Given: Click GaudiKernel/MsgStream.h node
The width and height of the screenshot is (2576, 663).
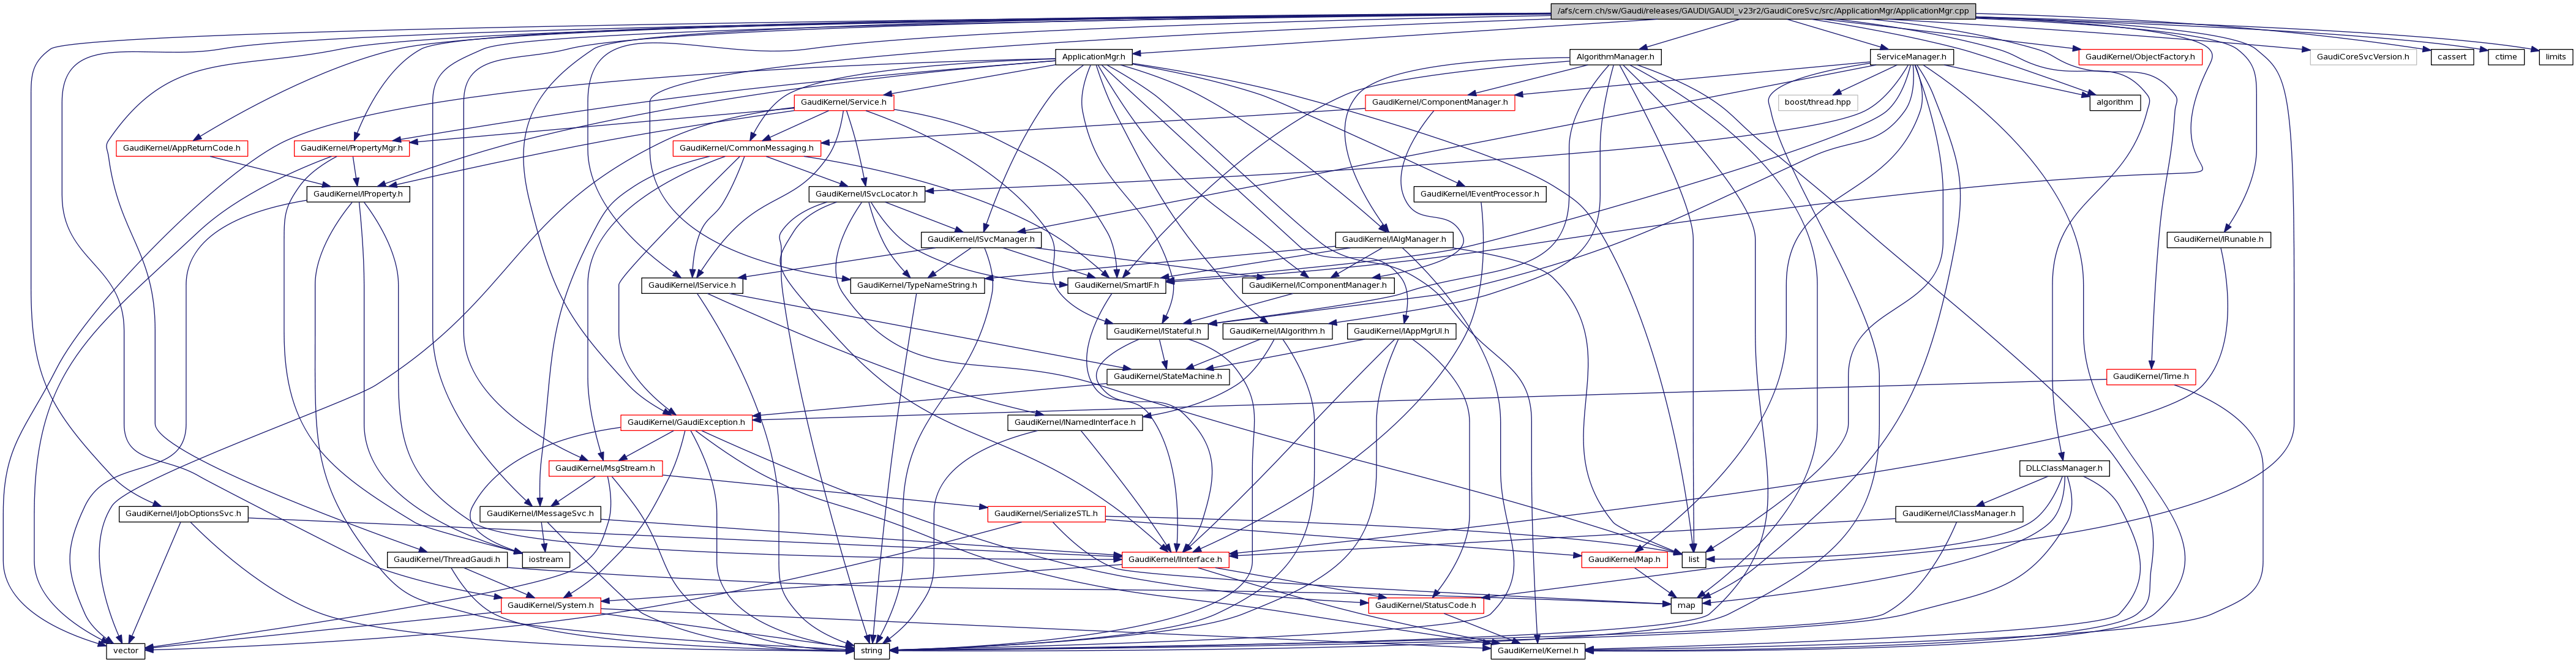Looking at the screenshot, I should [605, 468].
